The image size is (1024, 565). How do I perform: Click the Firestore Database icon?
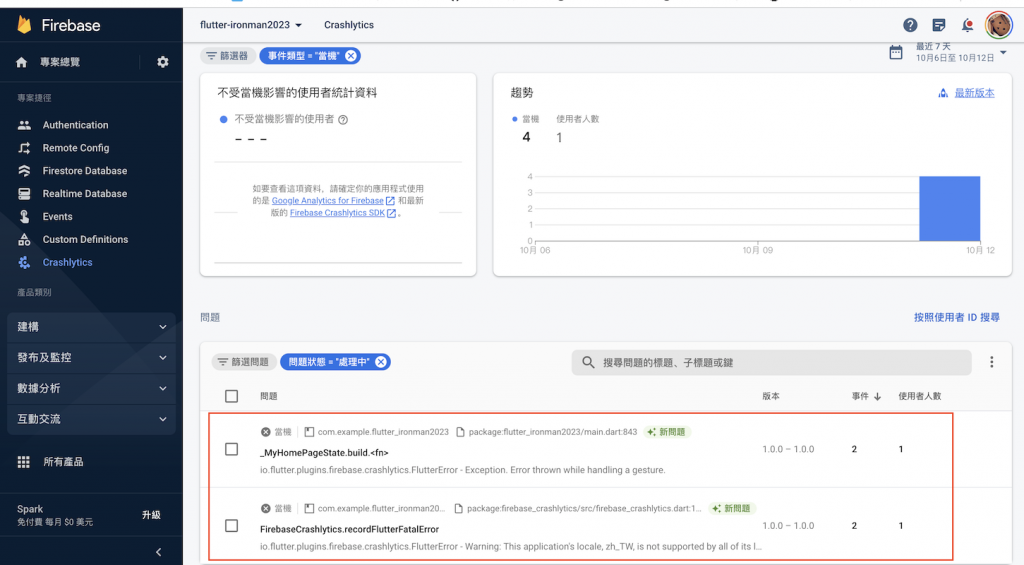24,170
